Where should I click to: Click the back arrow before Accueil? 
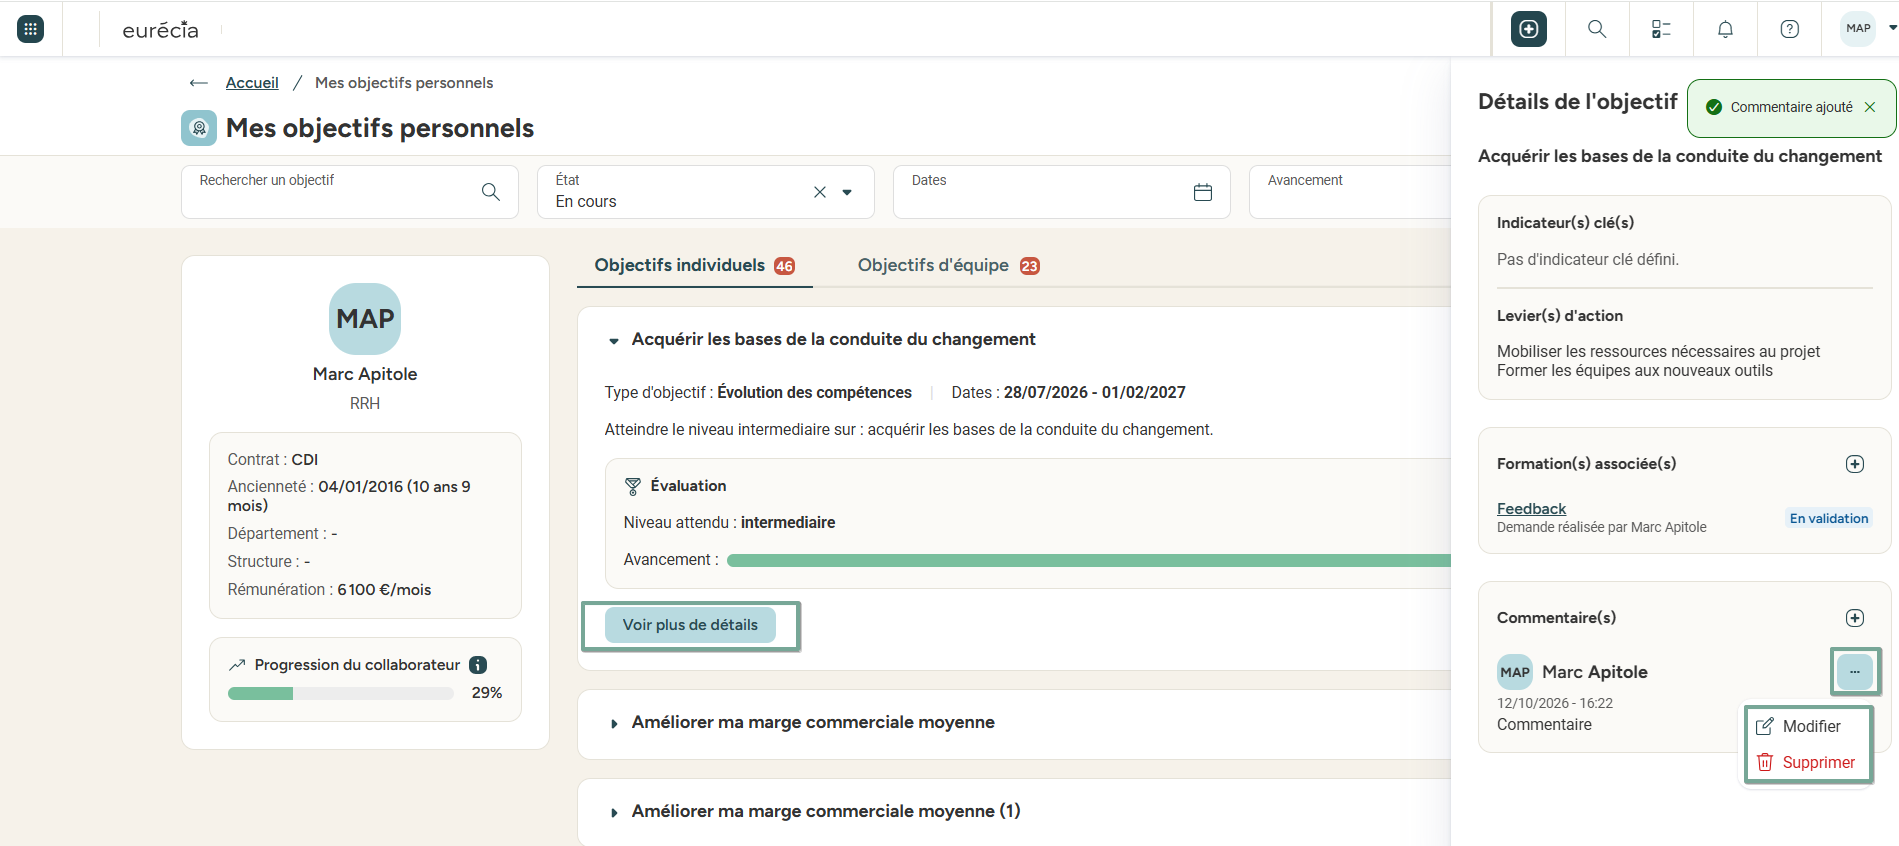pos(199,83)
